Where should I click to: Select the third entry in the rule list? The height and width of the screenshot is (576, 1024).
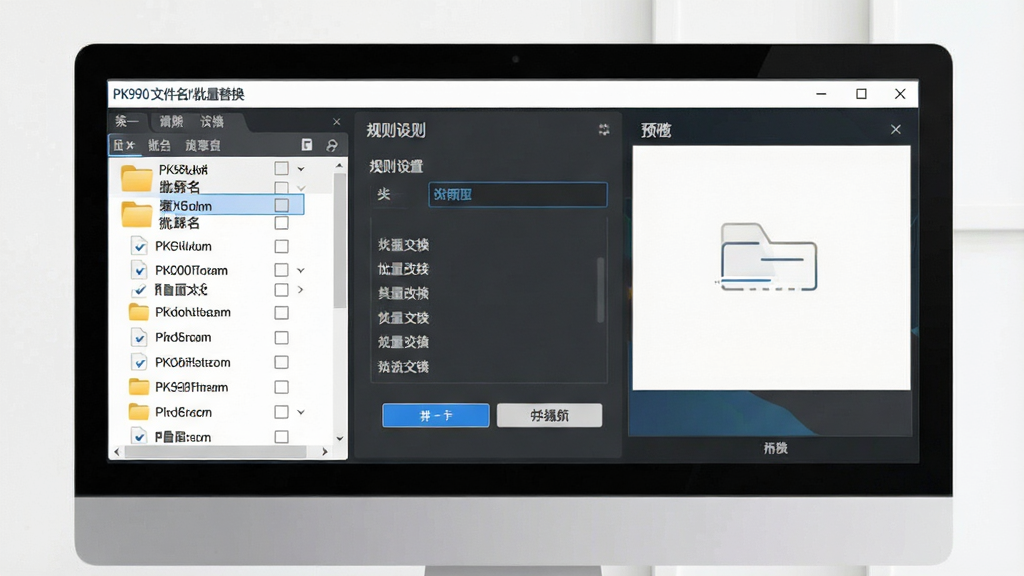404,293
